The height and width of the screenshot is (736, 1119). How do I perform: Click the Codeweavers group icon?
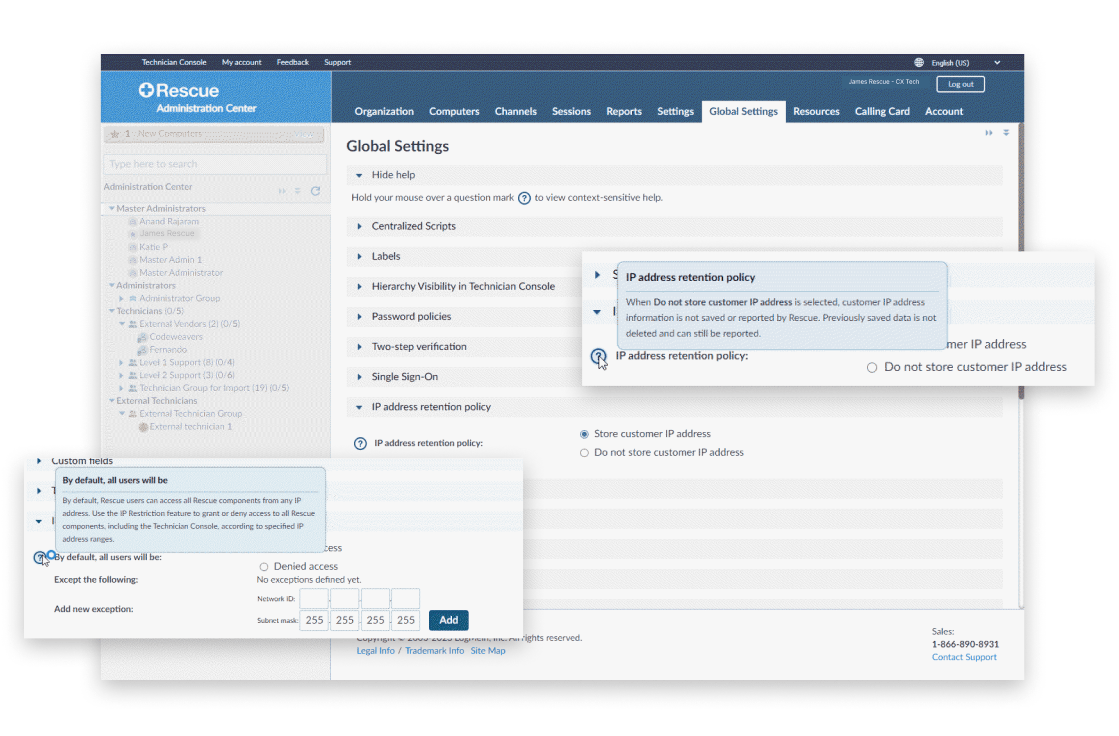(x=141, y=337)
